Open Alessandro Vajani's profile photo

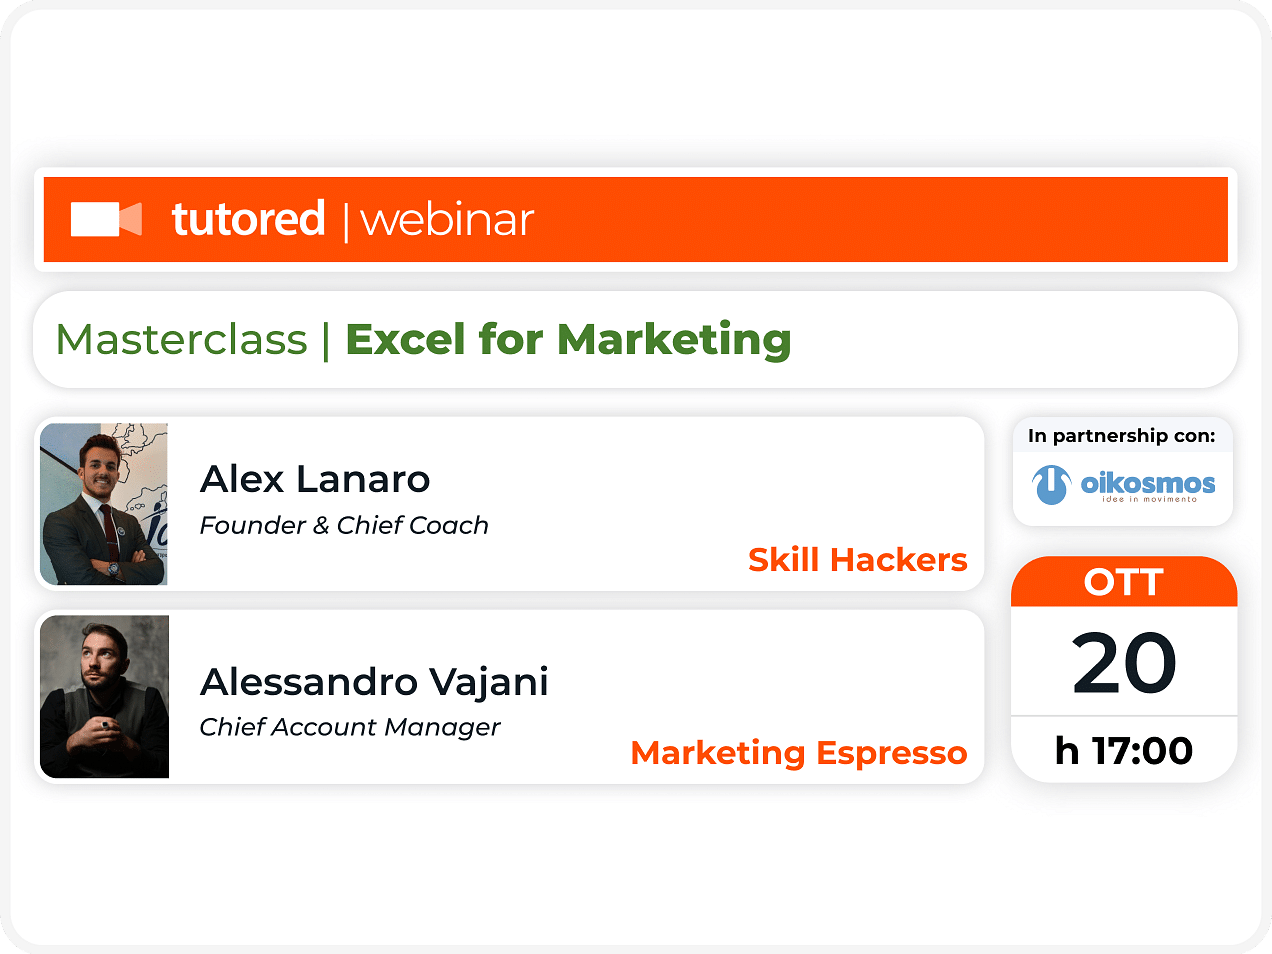(x=104, y=697)
